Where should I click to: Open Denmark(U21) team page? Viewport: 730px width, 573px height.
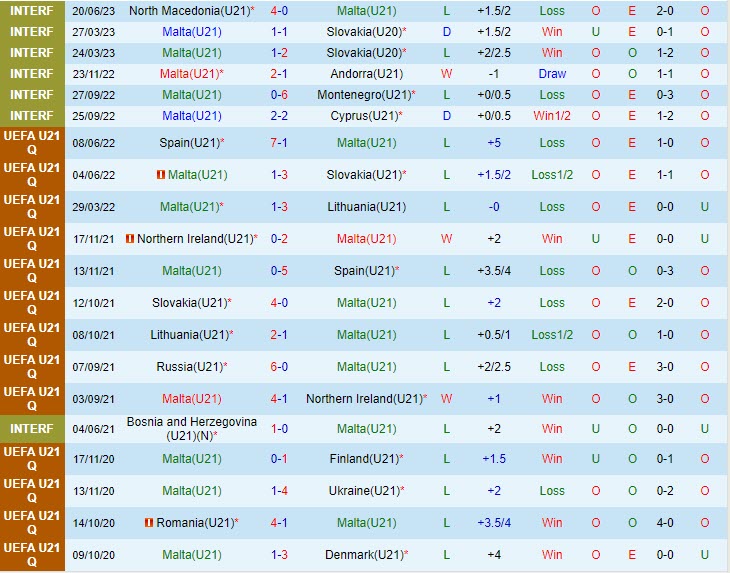(x=363, y=555)
